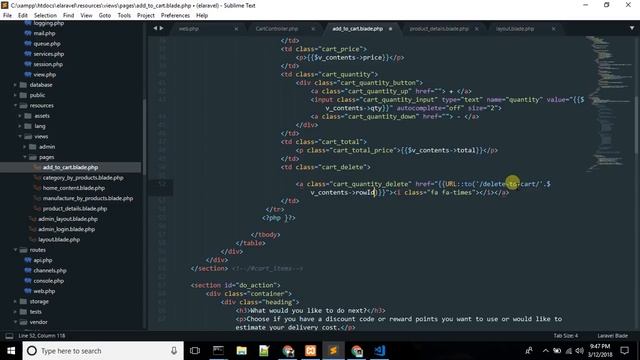Open the View menu
The height and width of the screenshot is (360, 640).
pyautogui.click(x=86, y=16)
